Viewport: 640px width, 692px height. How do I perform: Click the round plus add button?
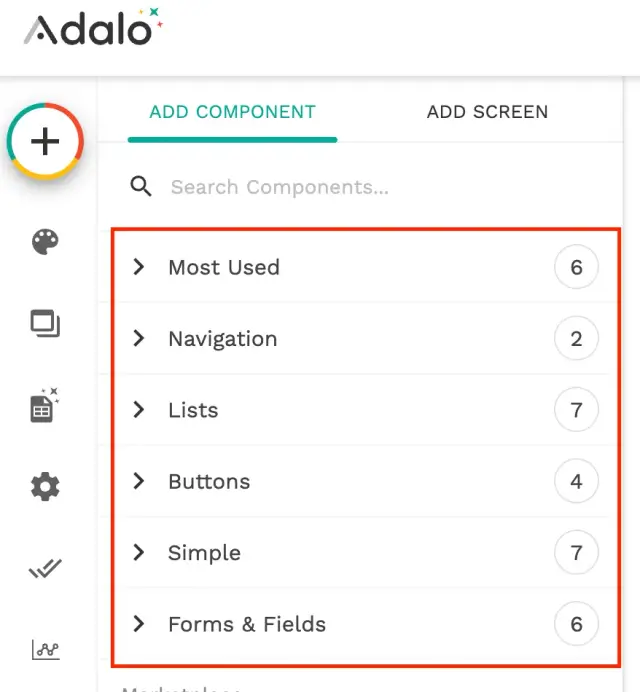[45, 142]
